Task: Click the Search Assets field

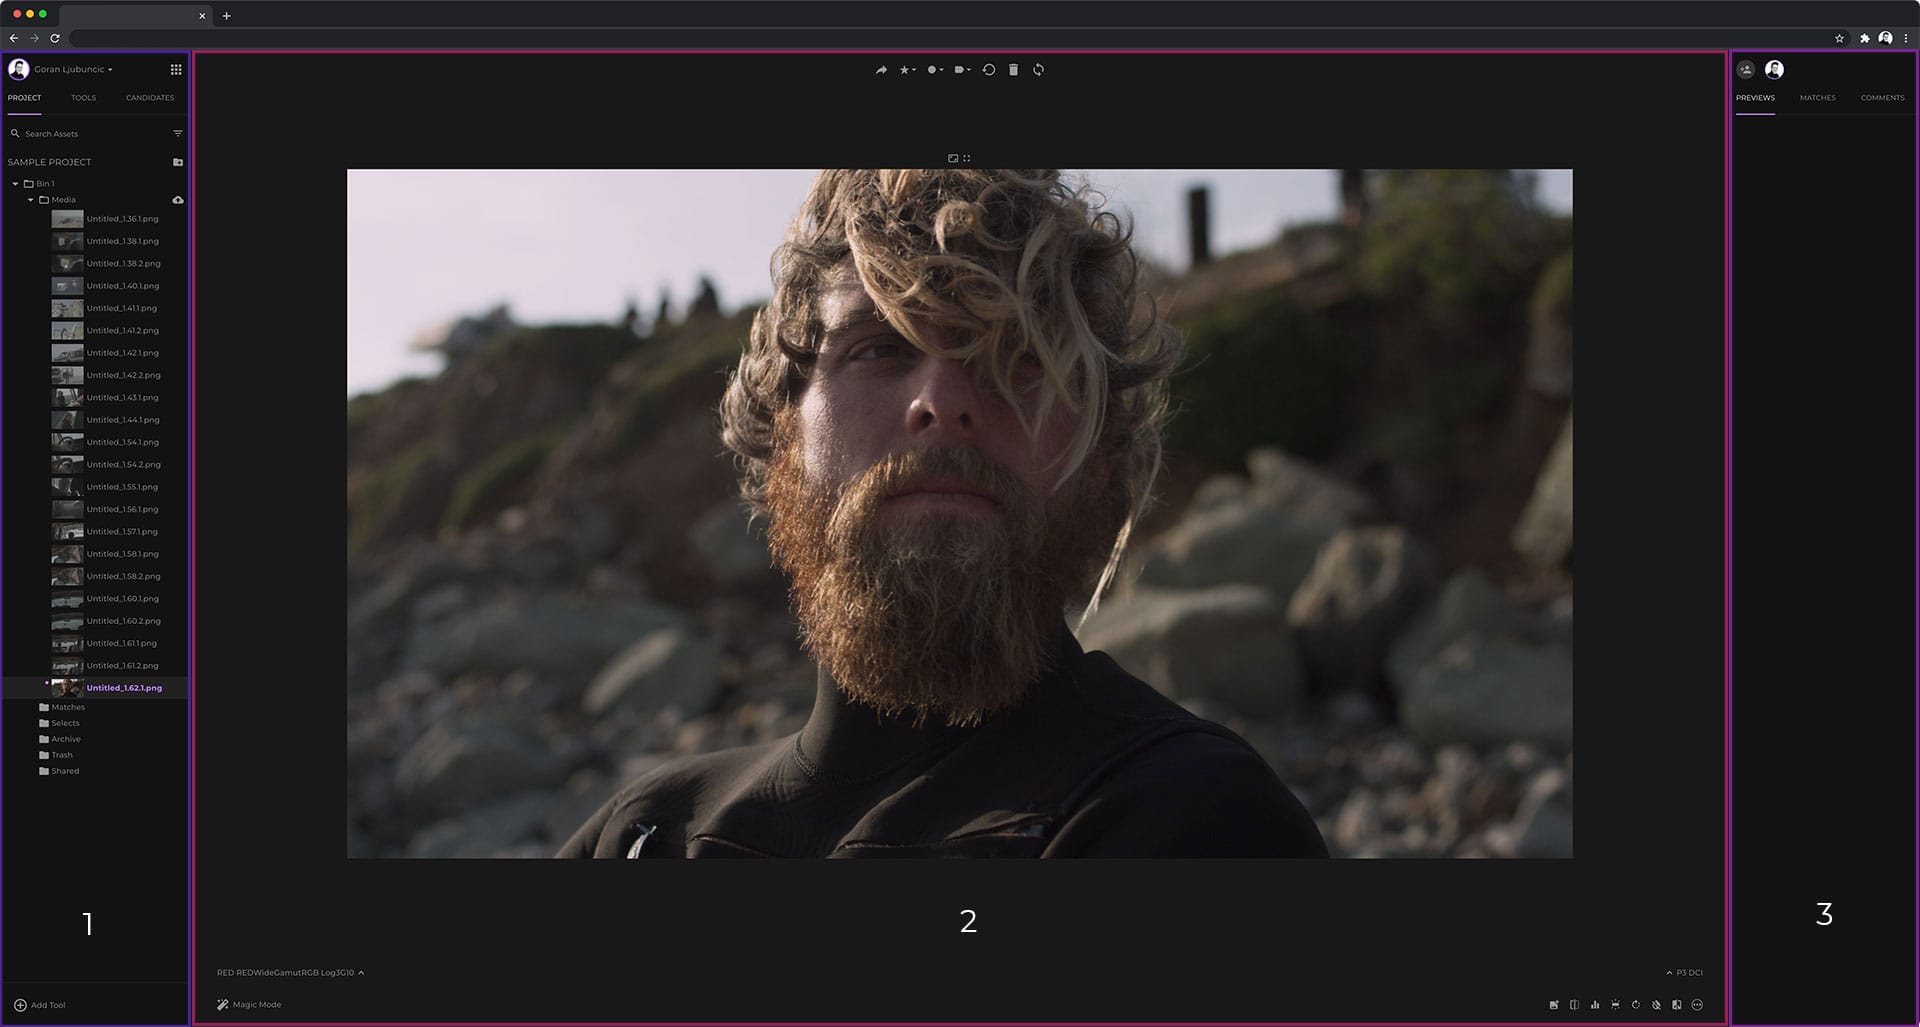Action: (88, 134)
